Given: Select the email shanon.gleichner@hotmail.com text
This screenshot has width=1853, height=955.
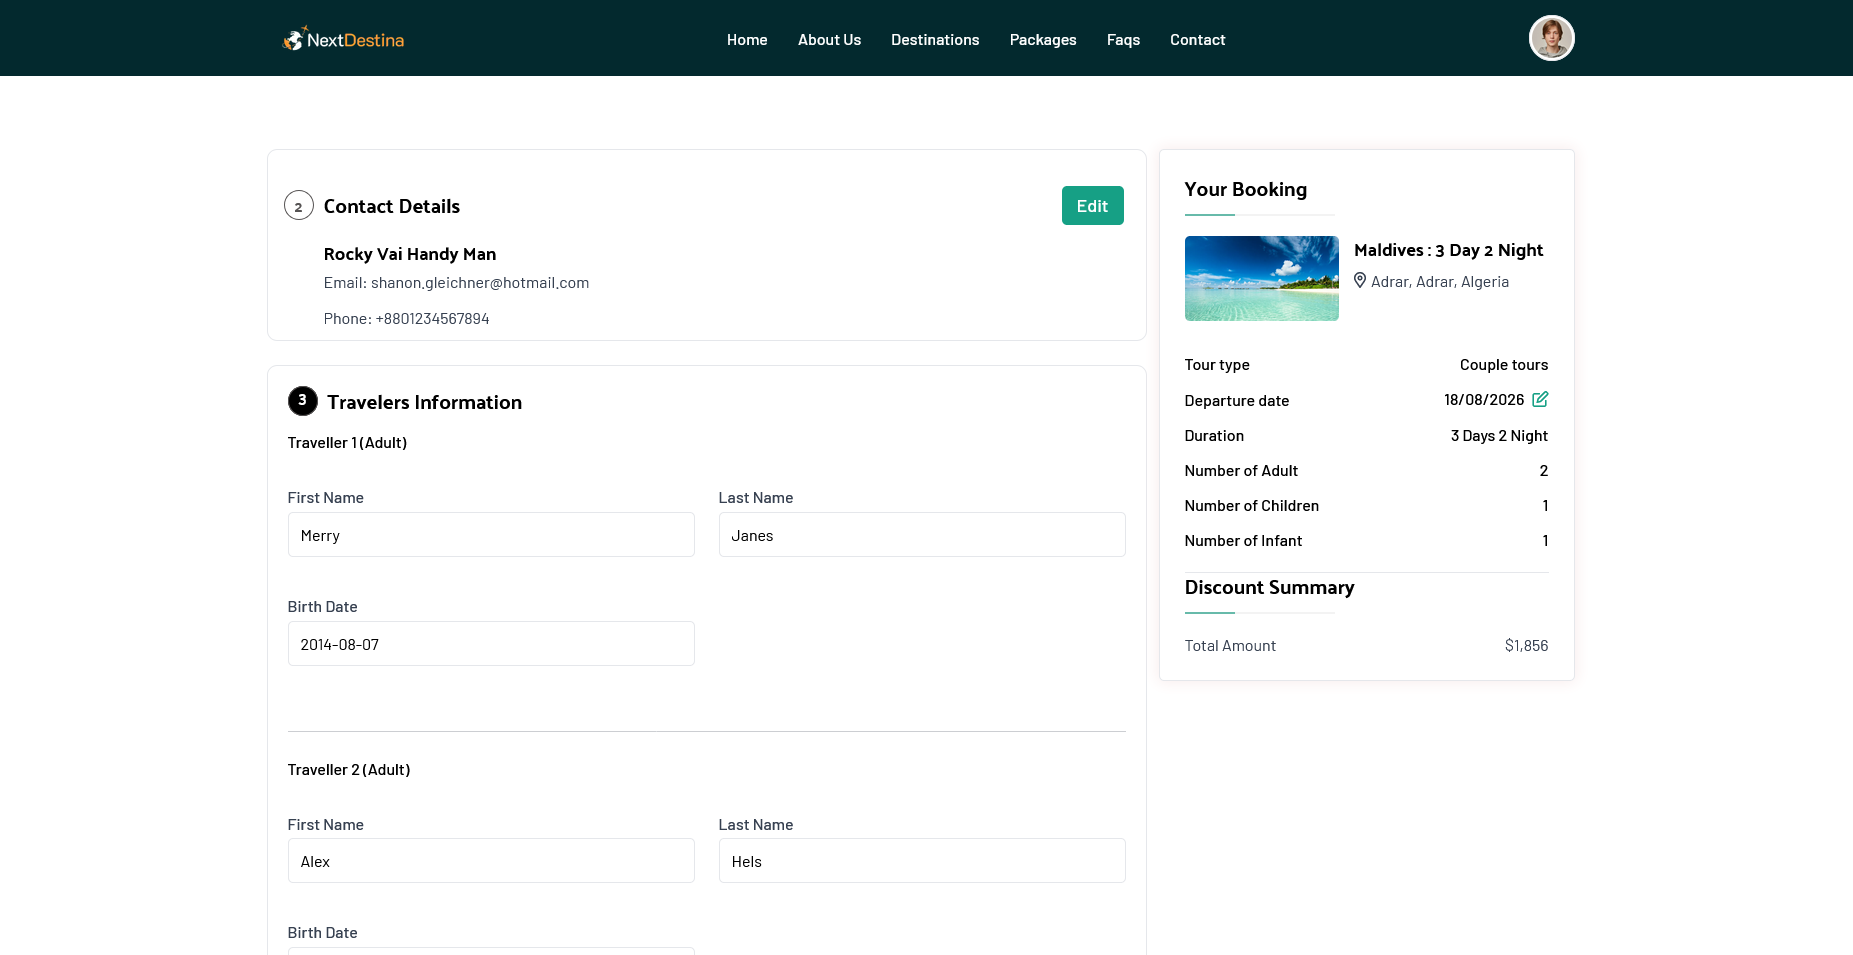Looking at the screenshot, I should pyautogui.click(x=480, y=283).
